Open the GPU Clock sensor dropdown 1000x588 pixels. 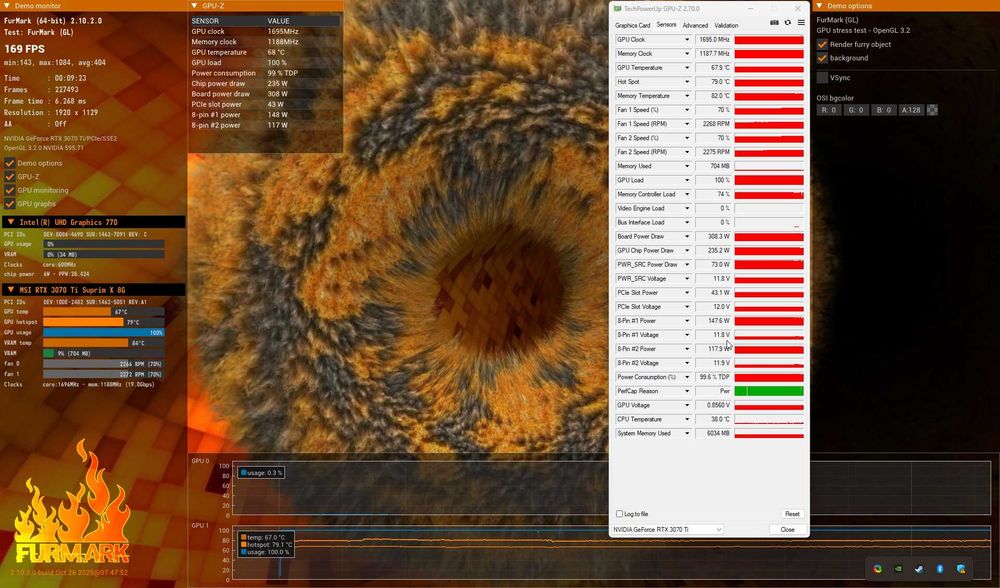click(687, 40)
